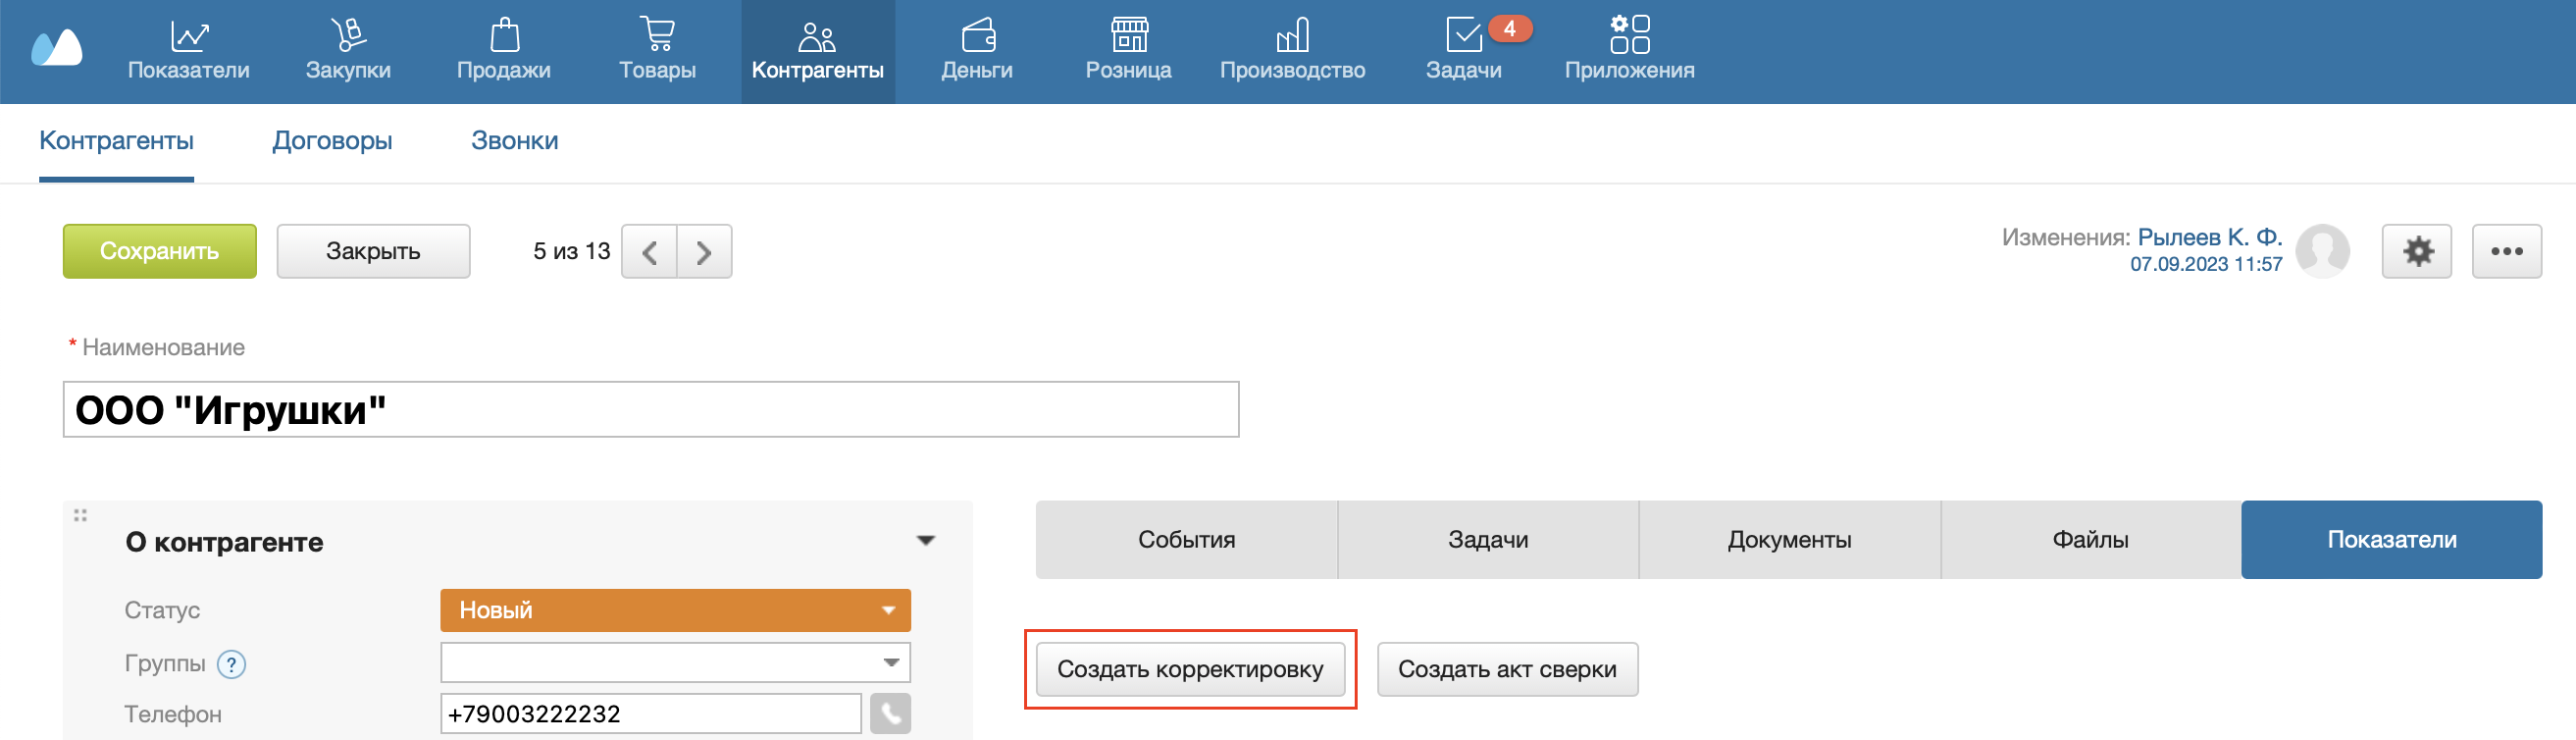The height and width of the screenshot is (740, 2576).
Task: Click the Сохранить button
Action: pyautogui.click(x=159, y=251)
